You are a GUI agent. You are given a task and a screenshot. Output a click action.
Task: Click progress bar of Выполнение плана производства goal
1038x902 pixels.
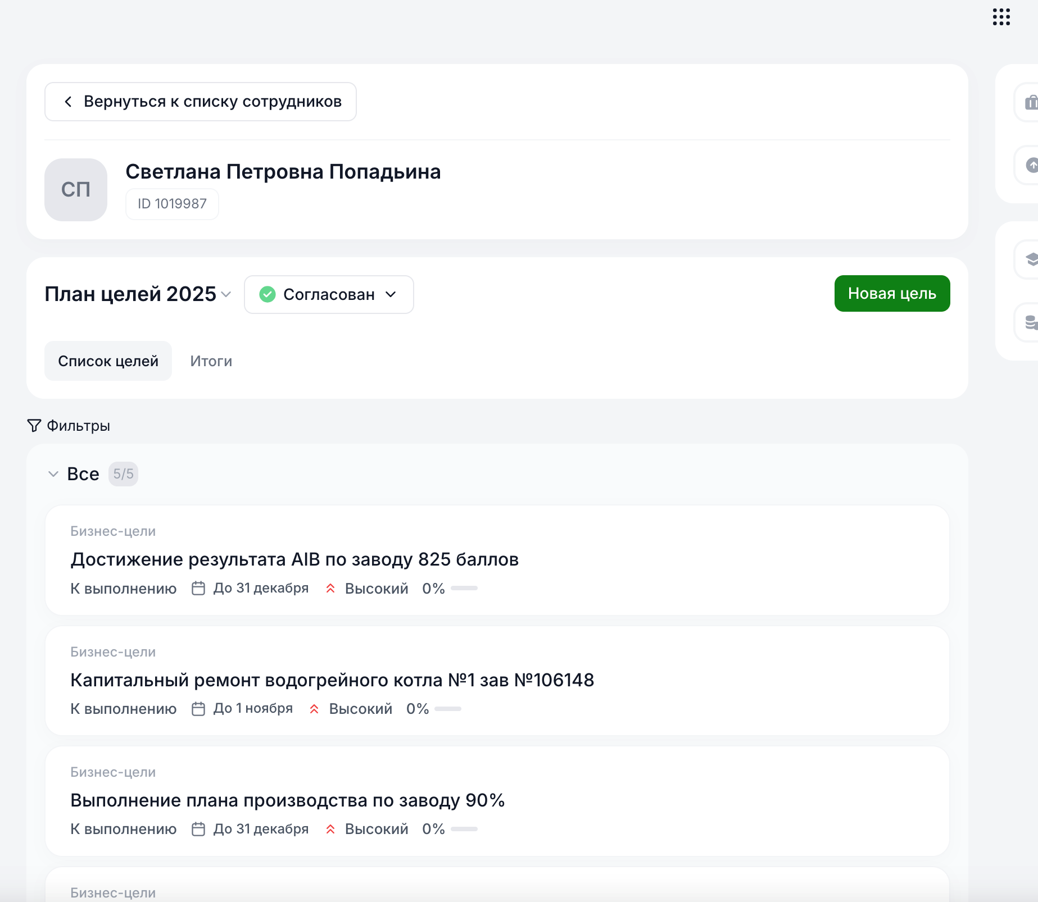463,829
